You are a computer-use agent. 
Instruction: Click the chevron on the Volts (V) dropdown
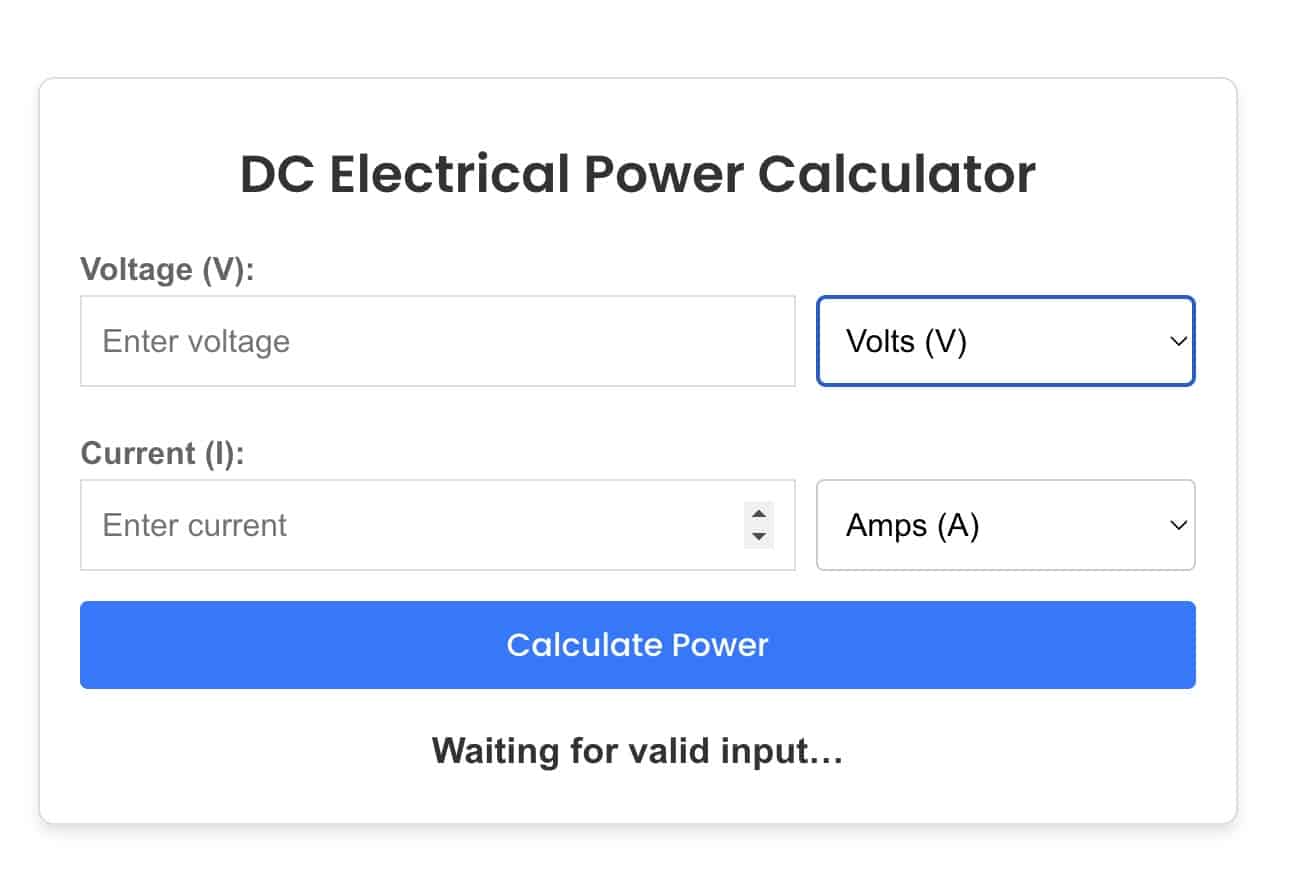click(x=1177, y=341)
